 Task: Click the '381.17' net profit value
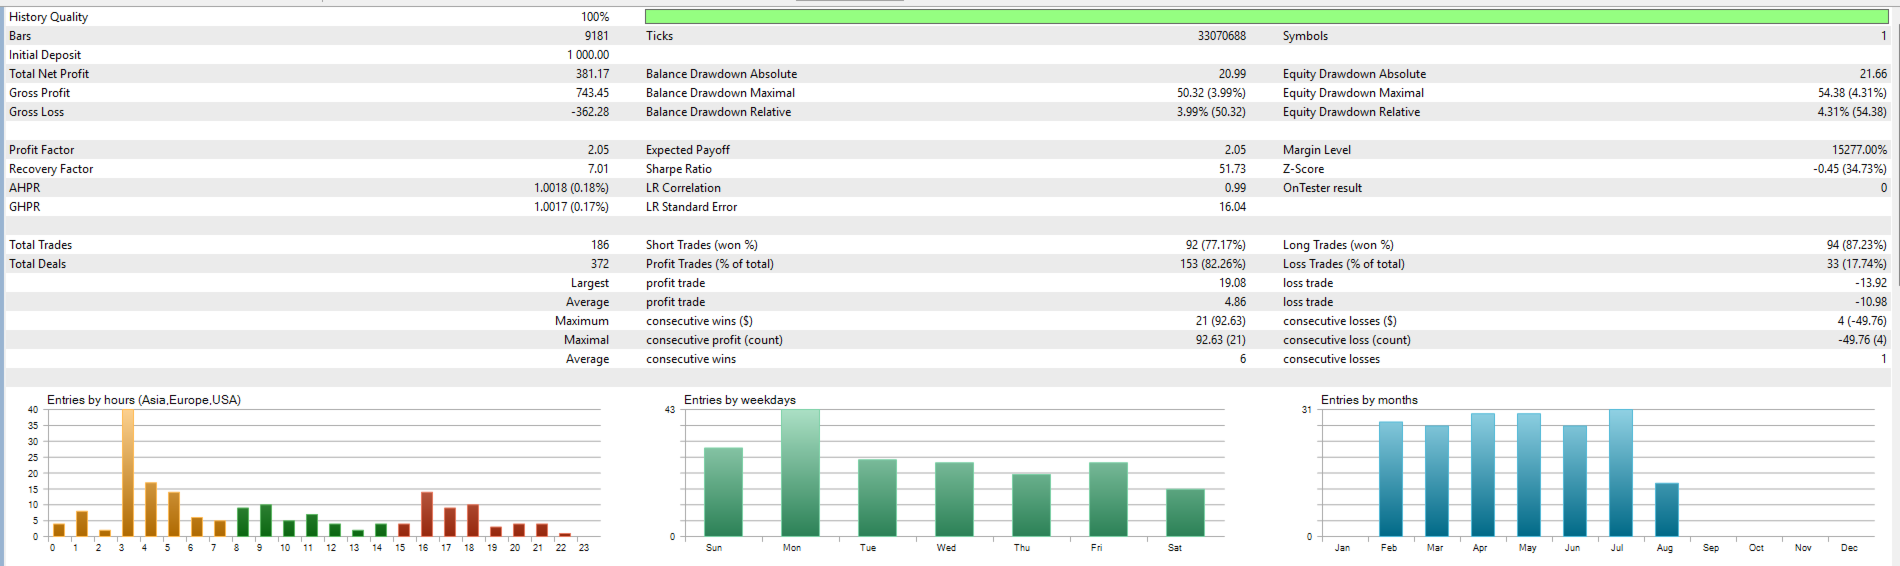[x=592, y=74]
